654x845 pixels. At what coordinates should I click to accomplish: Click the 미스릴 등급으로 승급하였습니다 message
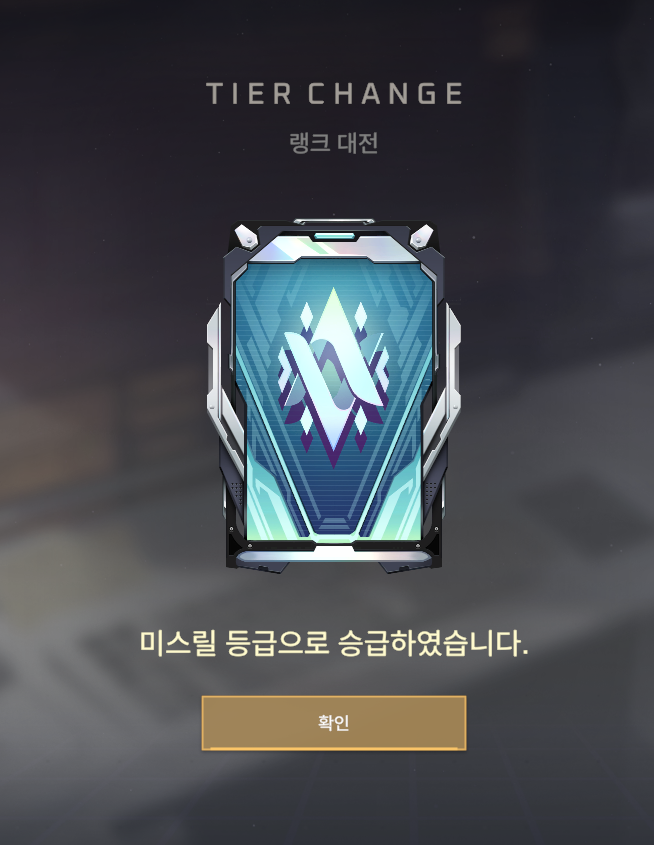click(x=333, y=643)
